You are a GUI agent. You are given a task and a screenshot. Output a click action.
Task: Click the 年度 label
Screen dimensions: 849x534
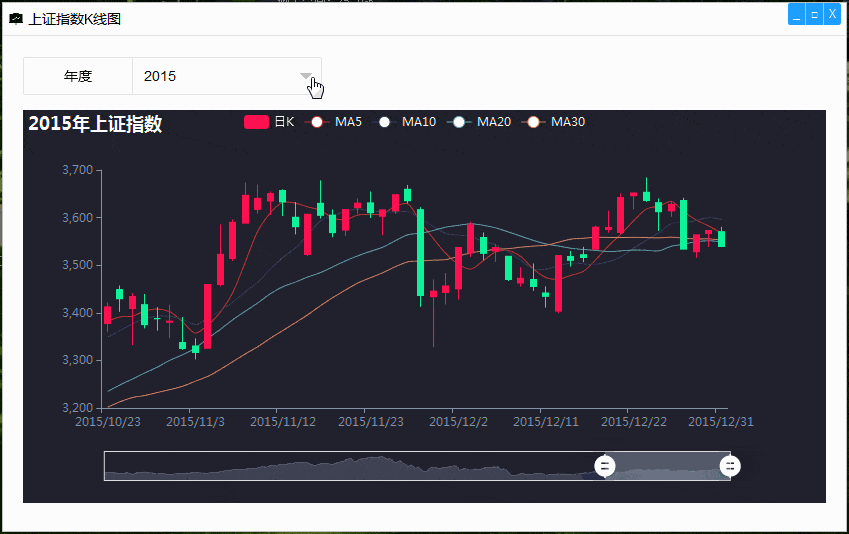78,76
